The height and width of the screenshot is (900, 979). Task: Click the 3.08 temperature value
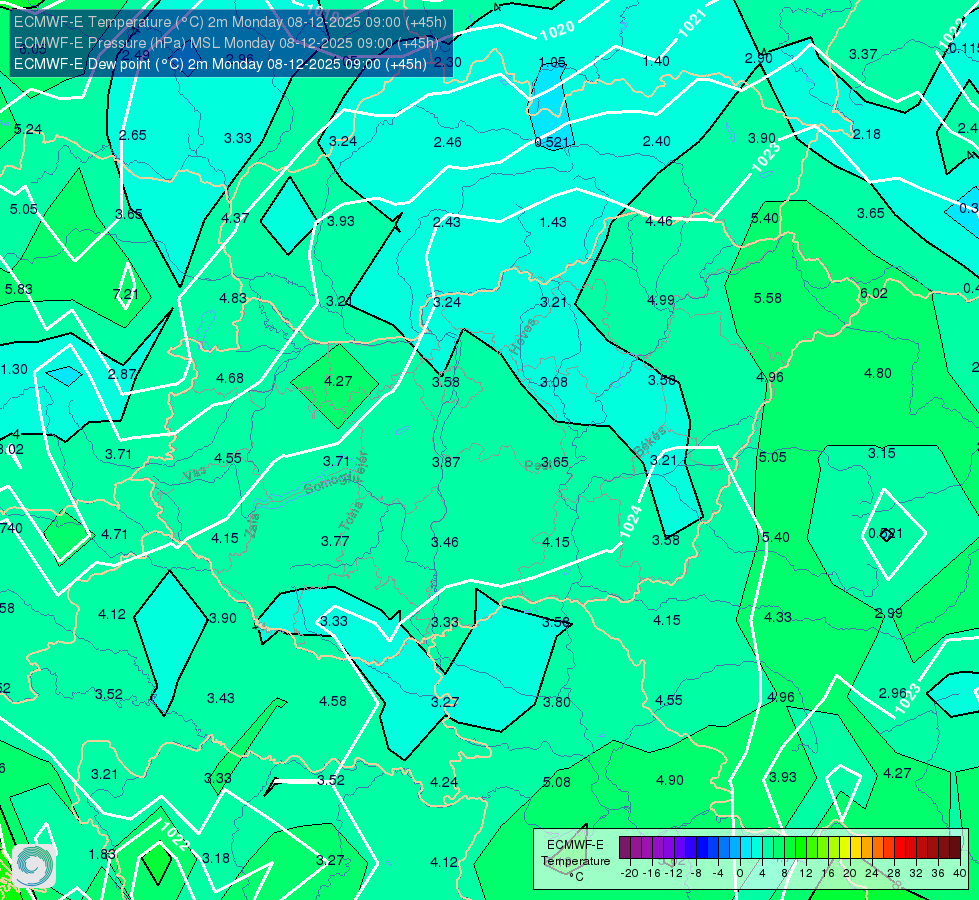554,382
